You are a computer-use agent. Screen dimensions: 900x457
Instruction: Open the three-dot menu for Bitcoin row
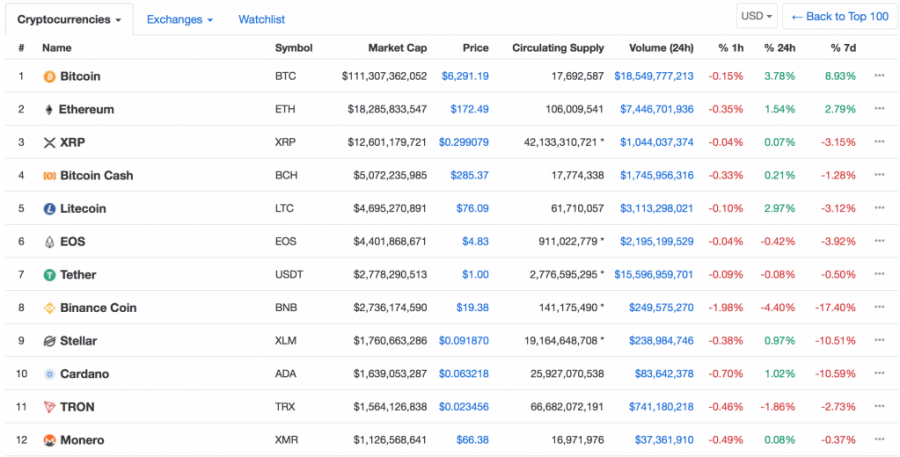coord(879,75)
